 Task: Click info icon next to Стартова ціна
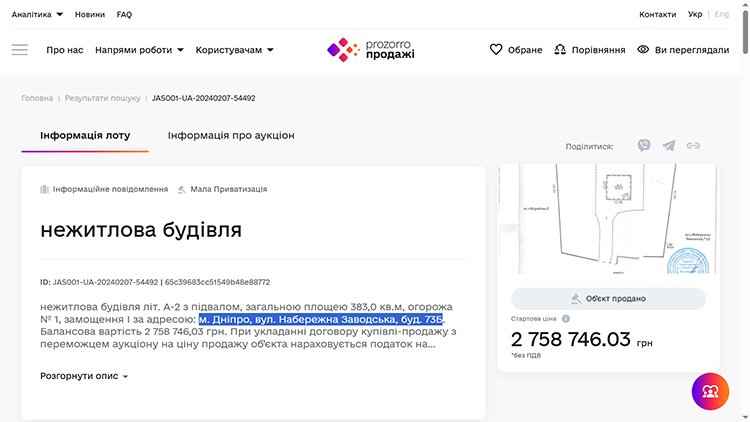[566, 319]
